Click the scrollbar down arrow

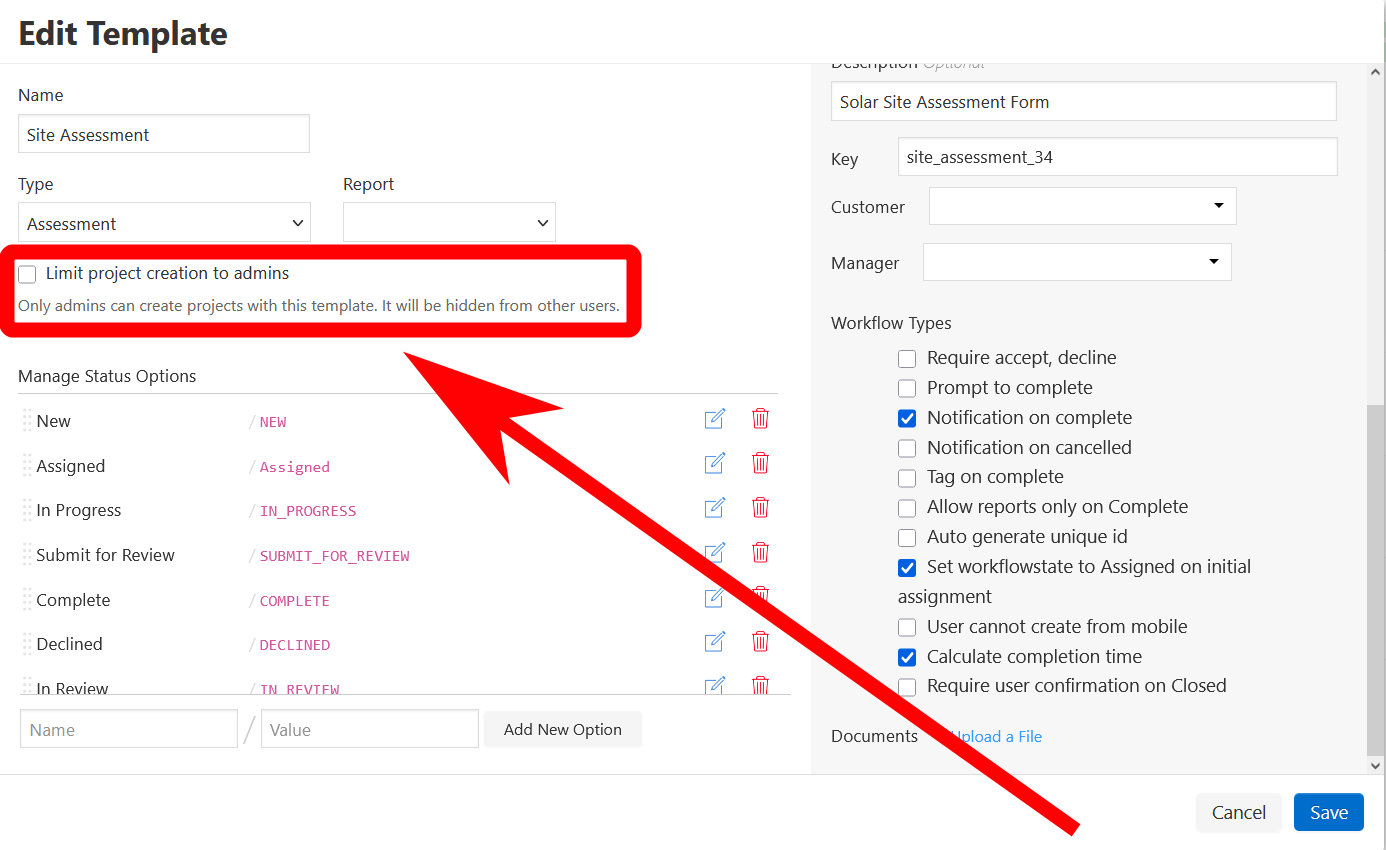pyautogui.click(x=1376, y=765)
